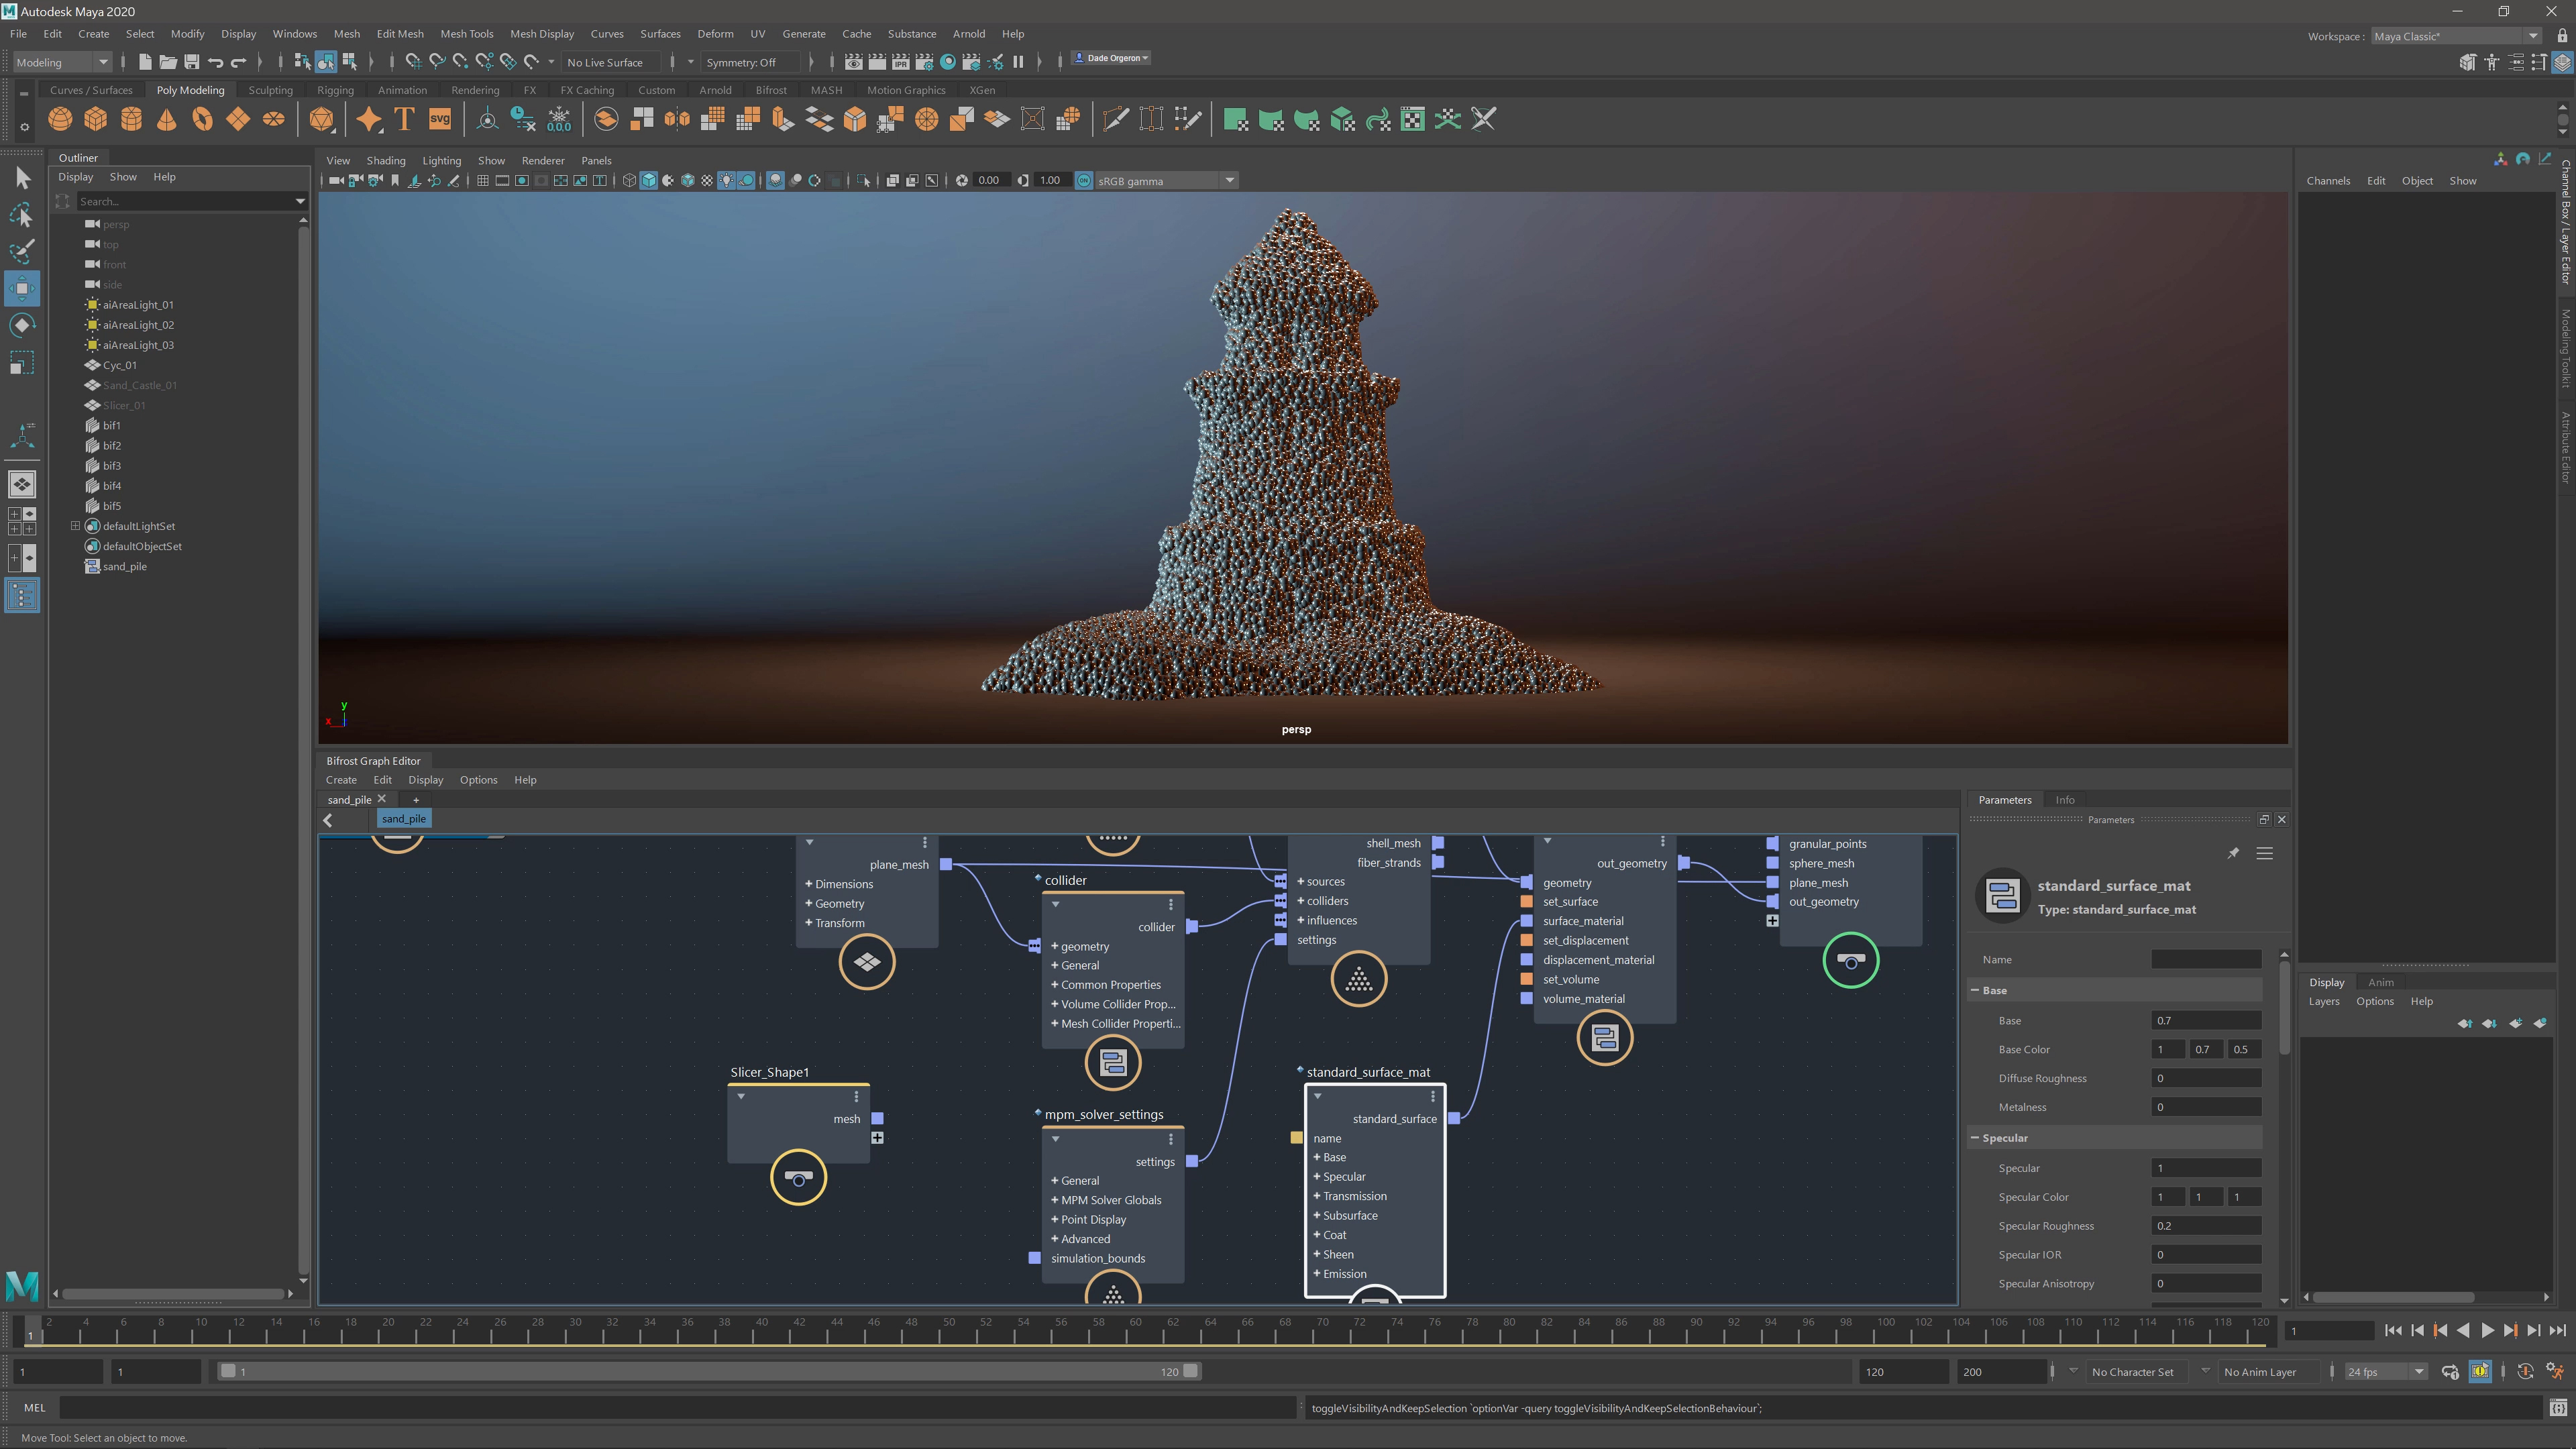
Task: Select the polygon Type tool on the shelf
Action: (404, 119)
